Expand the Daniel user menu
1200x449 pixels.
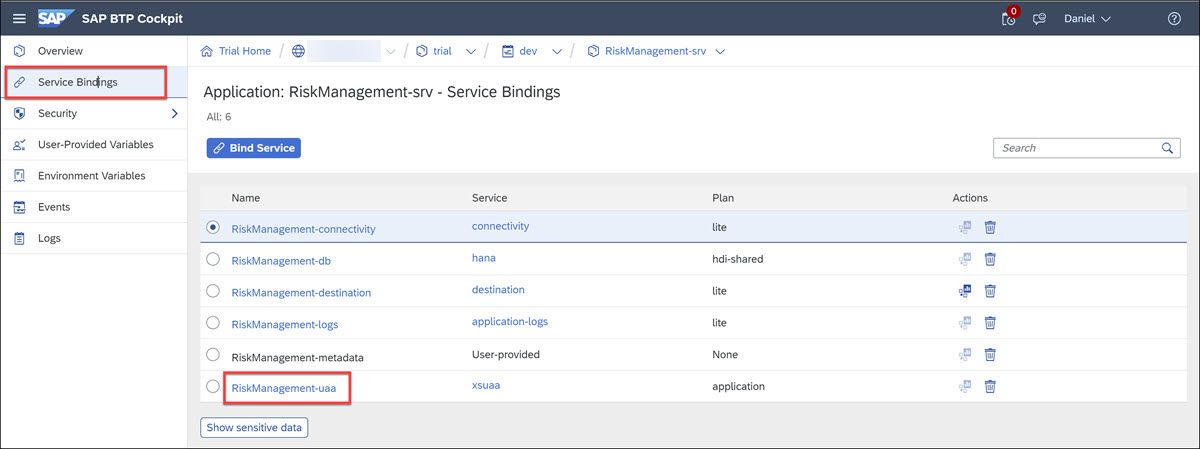coord(1087,19)
